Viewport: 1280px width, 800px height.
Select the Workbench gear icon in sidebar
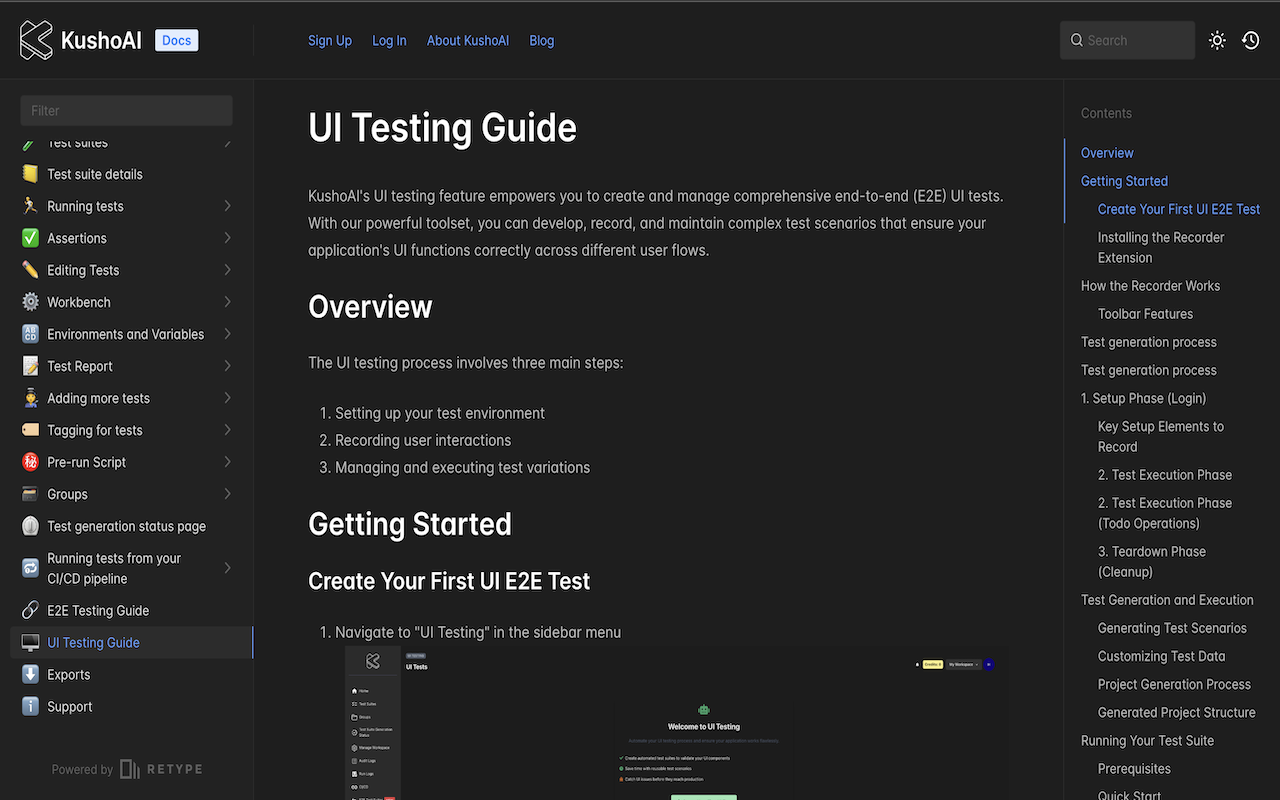point(30,301)
